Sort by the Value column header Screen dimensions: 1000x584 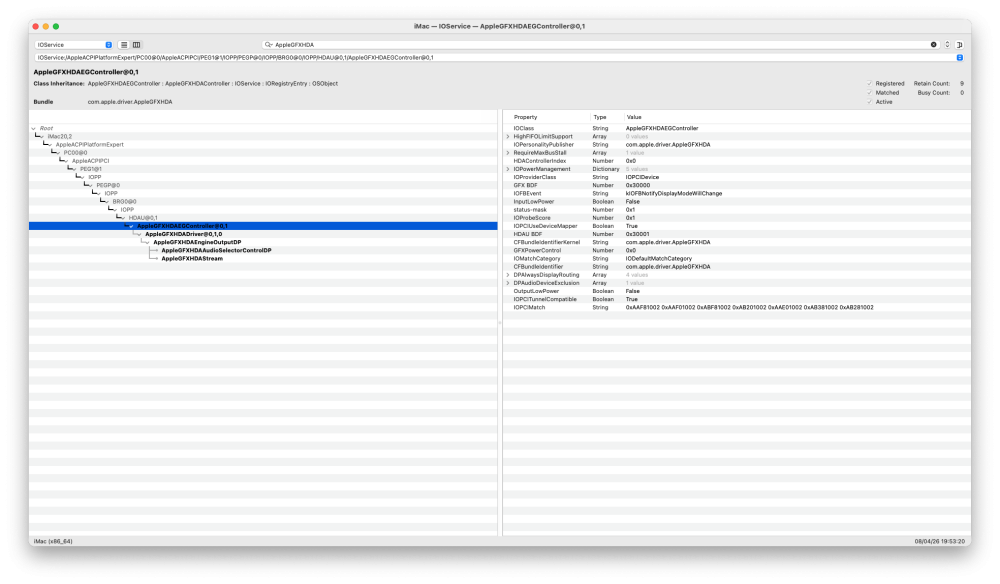(797, 117)
